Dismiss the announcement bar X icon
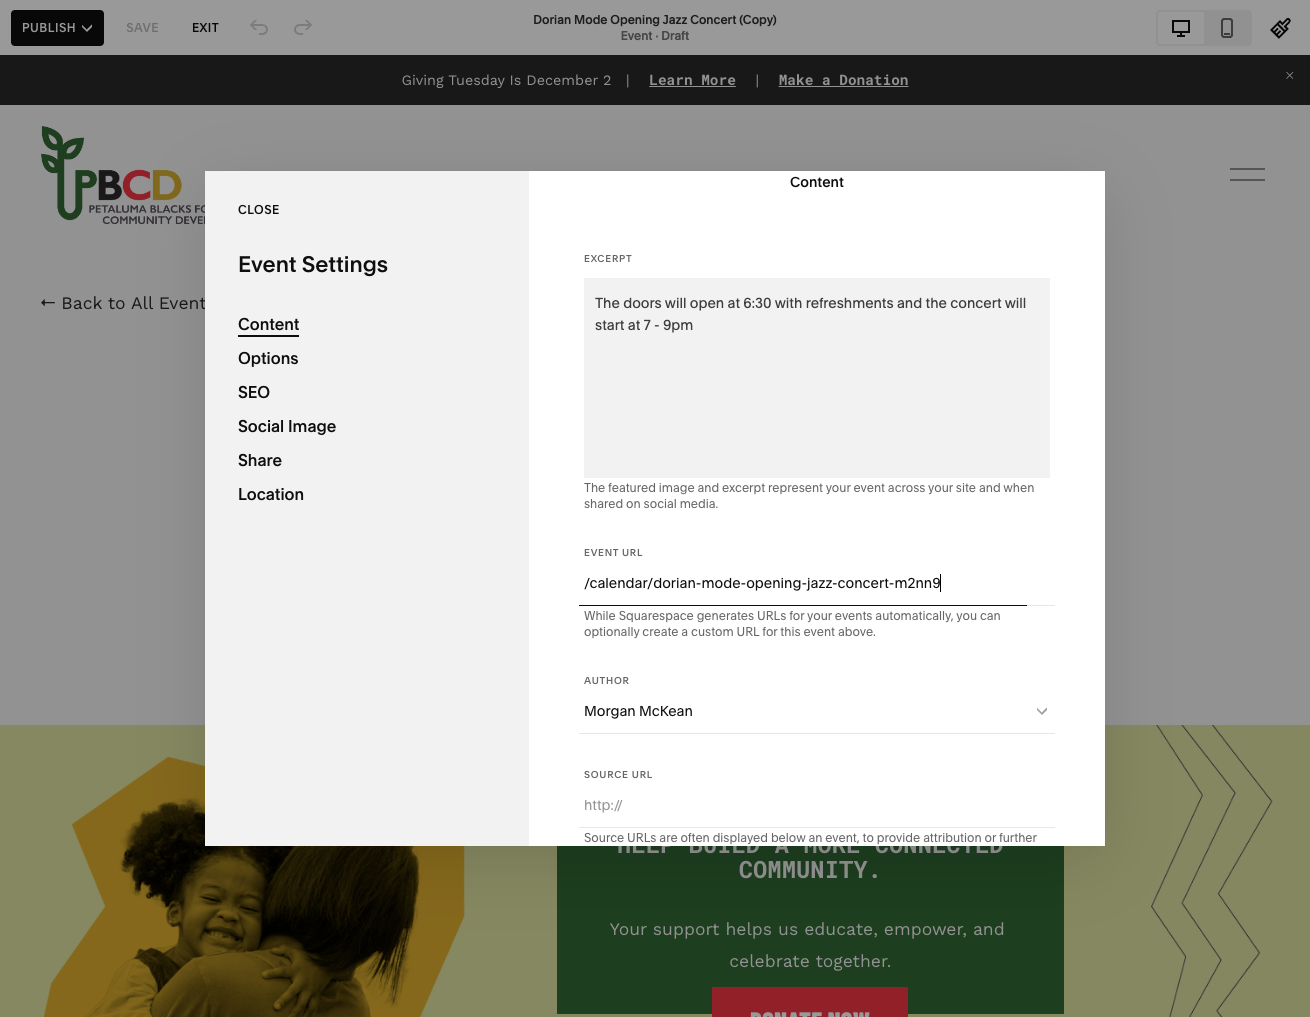The image size is (1310, 1017). (x=1289, y=75)
